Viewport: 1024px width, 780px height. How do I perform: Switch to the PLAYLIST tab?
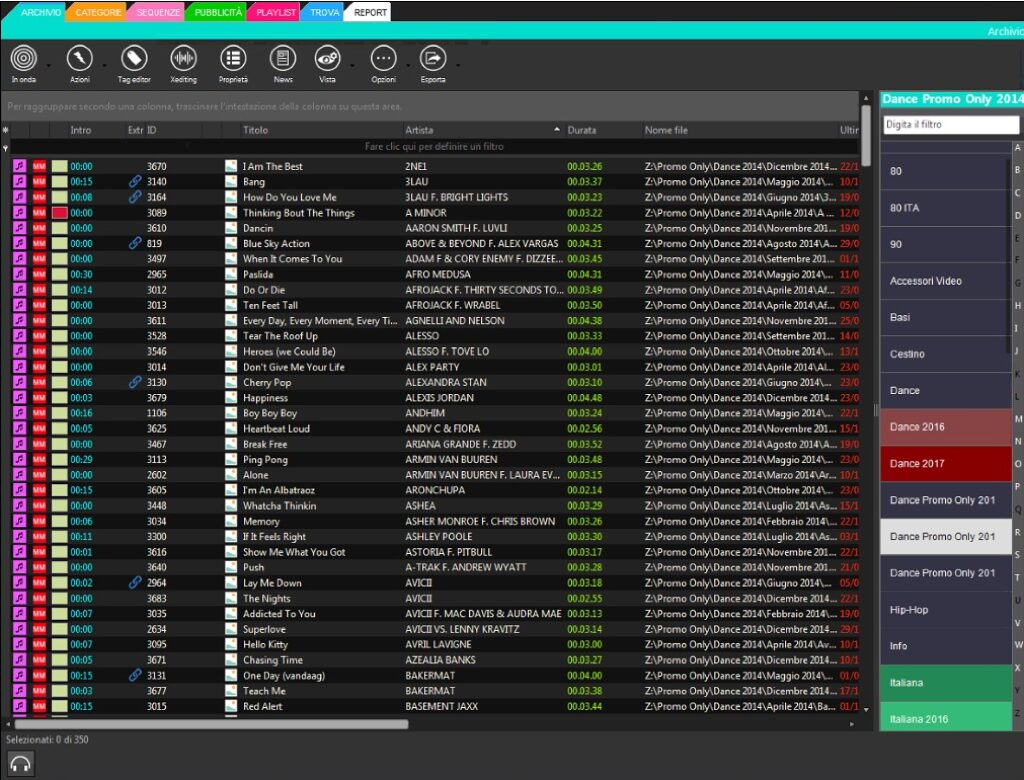point(276,12)
